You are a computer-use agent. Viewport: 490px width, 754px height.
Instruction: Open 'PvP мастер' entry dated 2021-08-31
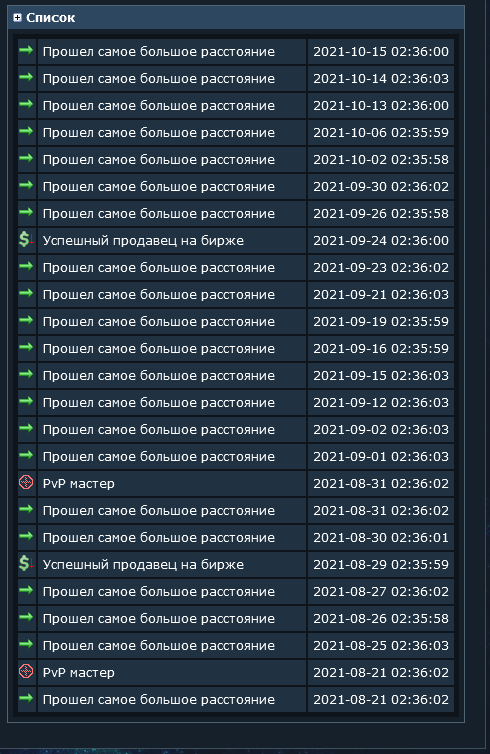pyautogui.click(x=79, y=484)
